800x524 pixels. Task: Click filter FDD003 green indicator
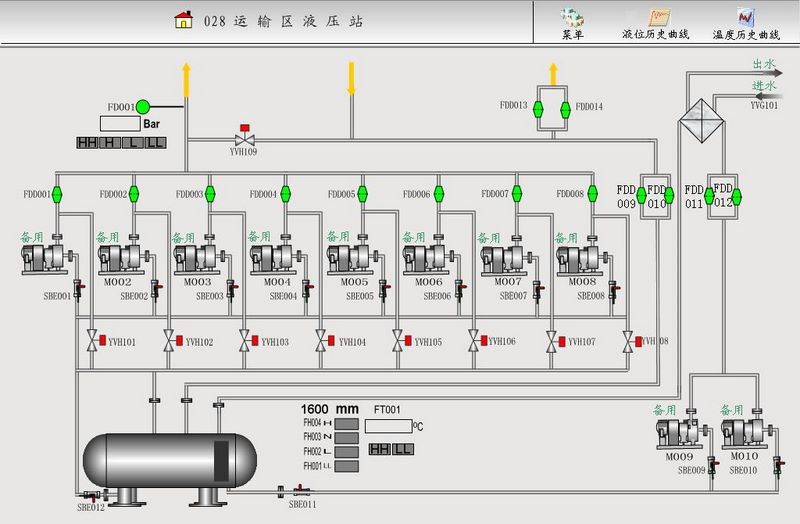[x=210, y=194]
